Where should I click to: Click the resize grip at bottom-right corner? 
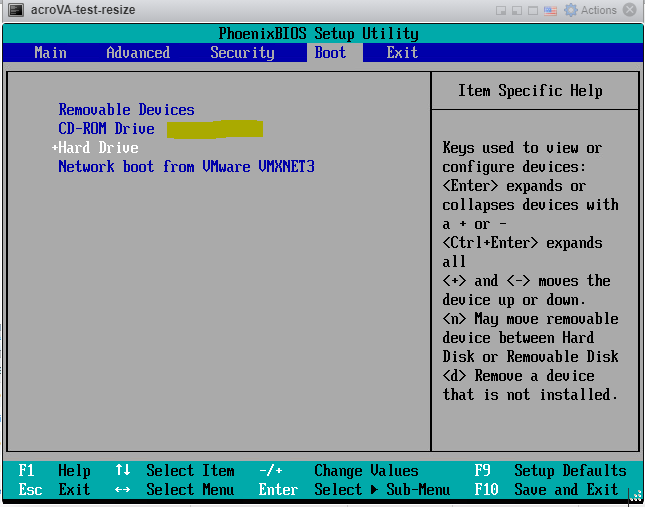pos(636,497)
